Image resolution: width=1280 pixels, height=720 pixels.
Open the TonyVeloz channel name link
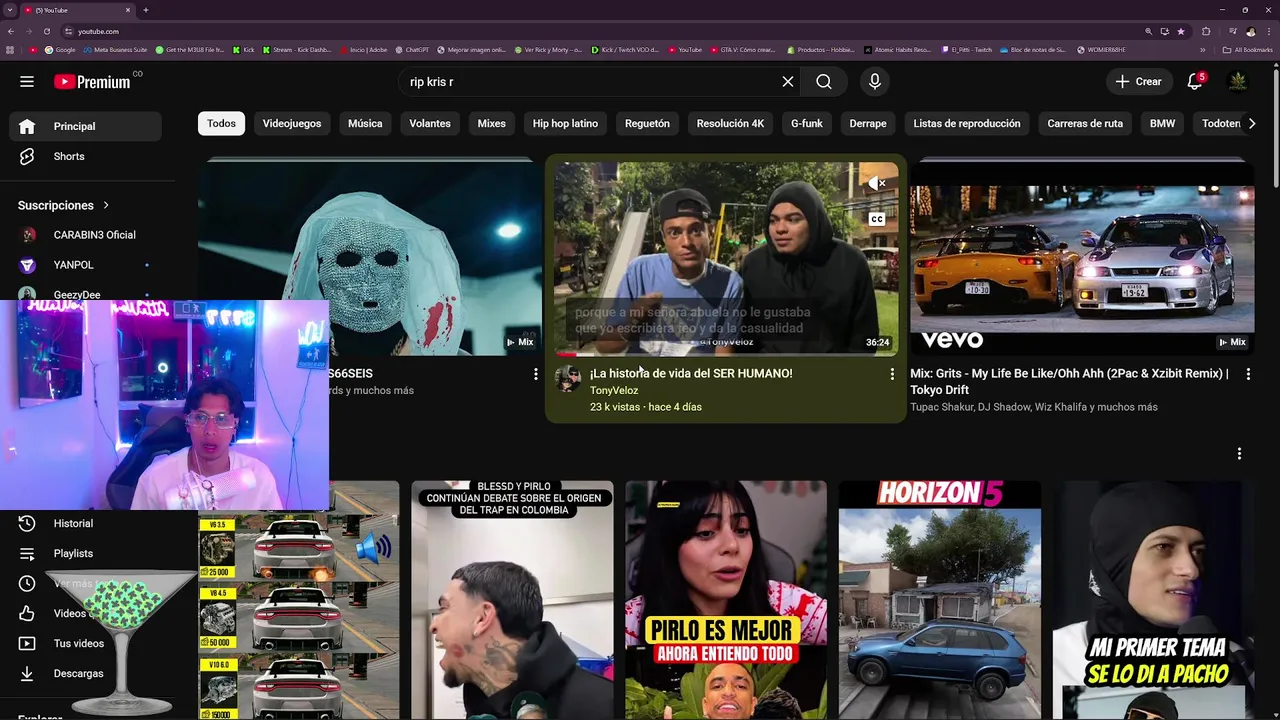(x=614, y=391)
